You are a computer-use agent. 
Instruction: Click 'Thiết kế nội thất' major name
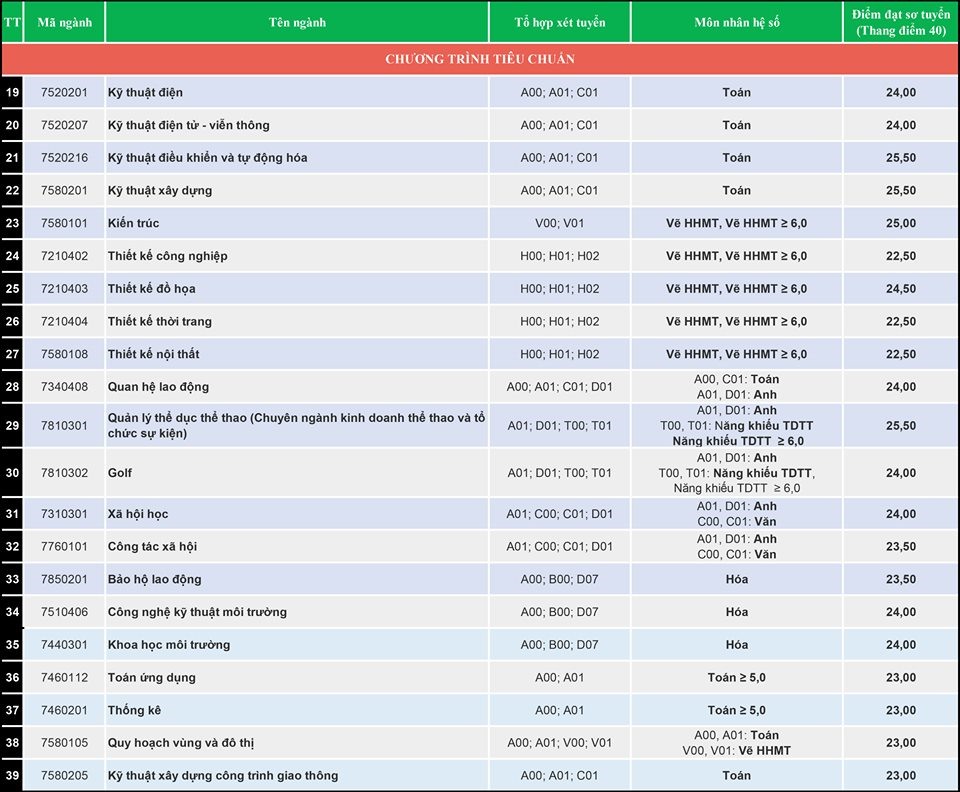coord(154,354)
